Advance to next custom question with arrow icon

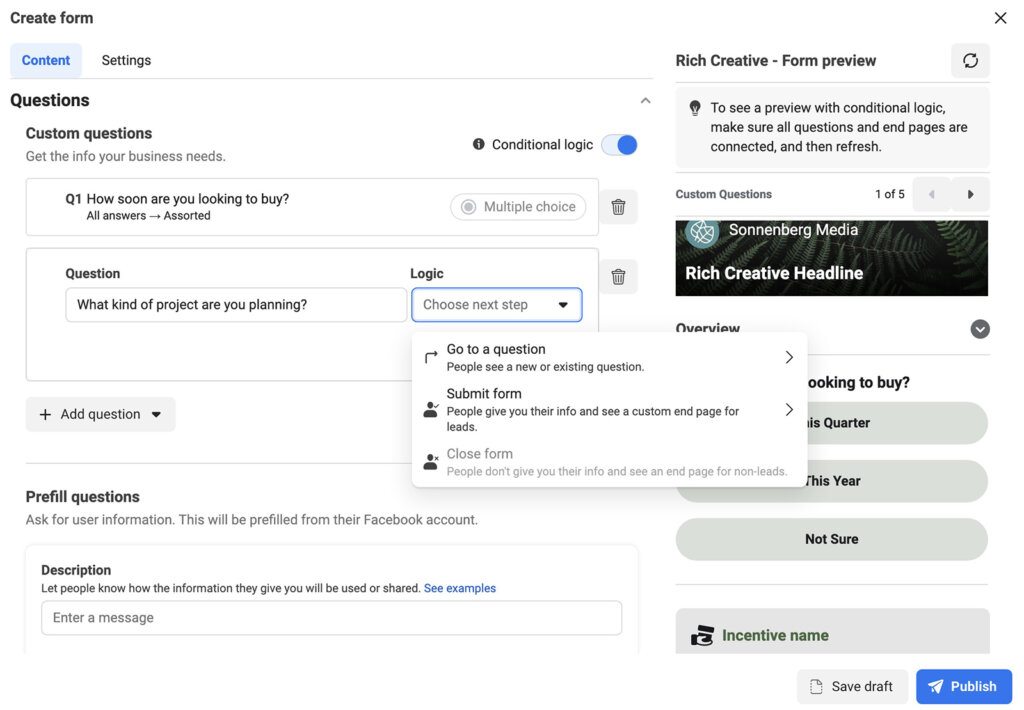[970, 194]
